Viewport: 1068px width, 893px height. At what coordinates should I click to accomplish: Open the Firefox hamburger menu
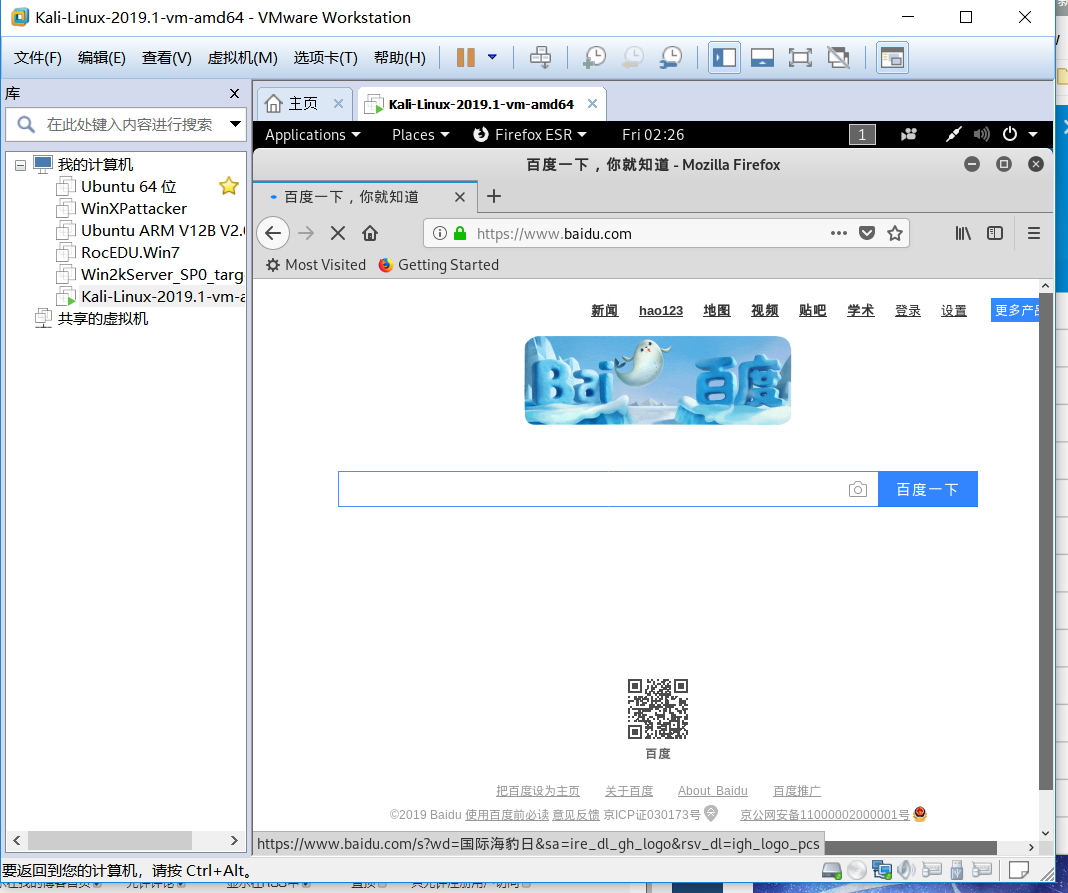pos(1033,234)
